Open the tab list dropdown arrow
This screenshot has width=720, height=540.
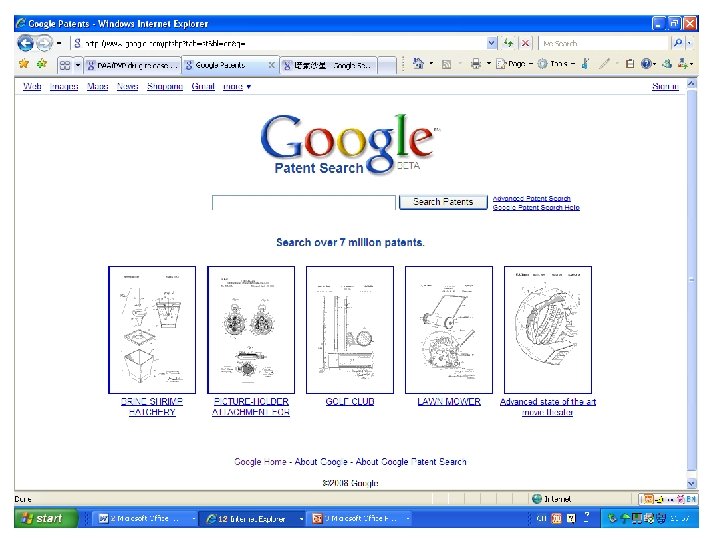click(x=78, y=65)
